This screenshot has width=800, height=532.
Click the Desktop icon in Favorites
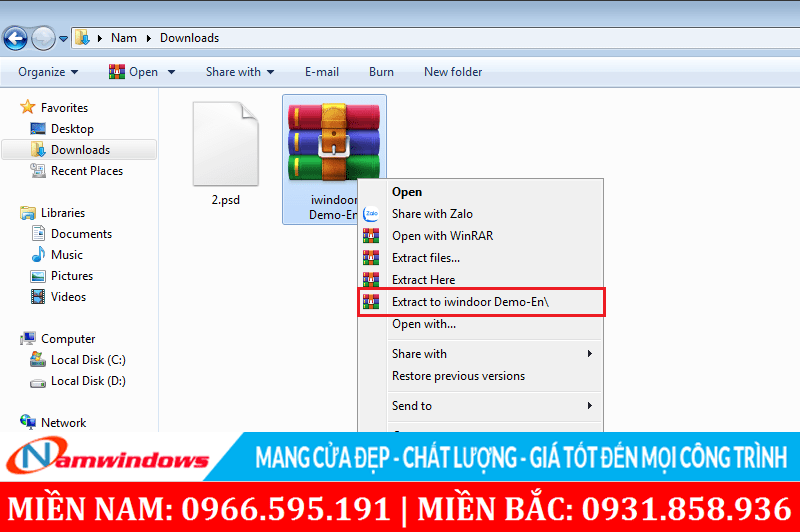click(x=38, y=129)
